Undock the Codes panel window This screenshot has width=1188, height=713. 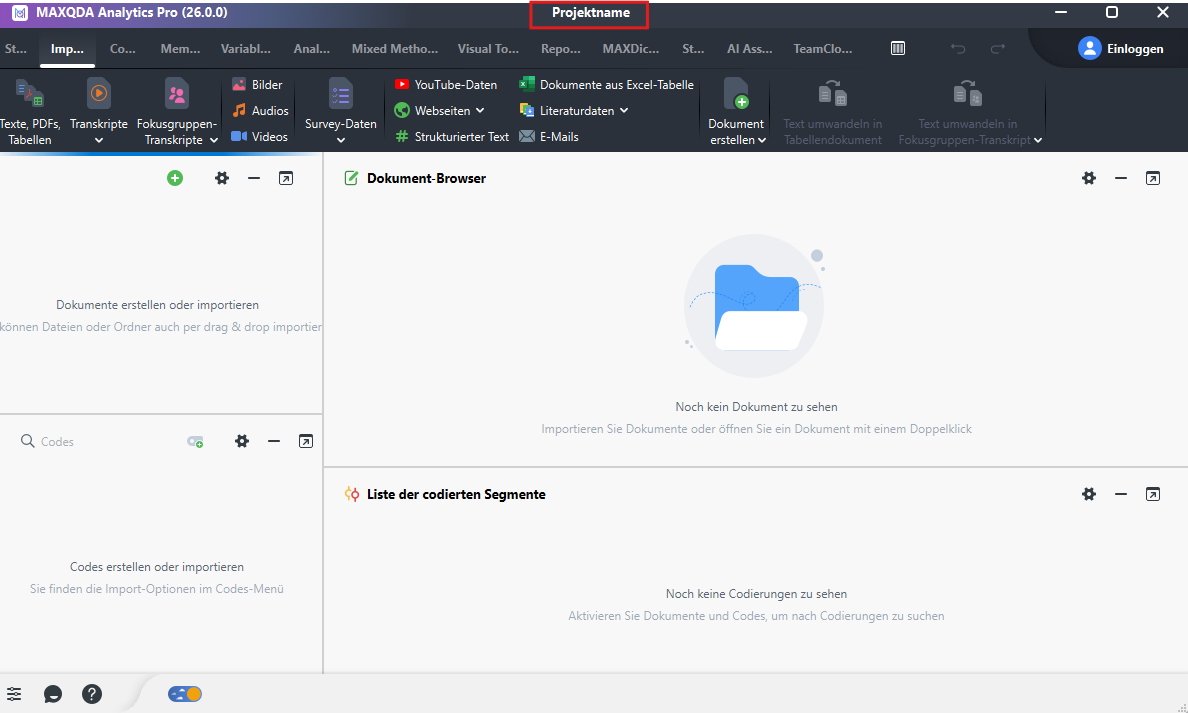(305, 441)
